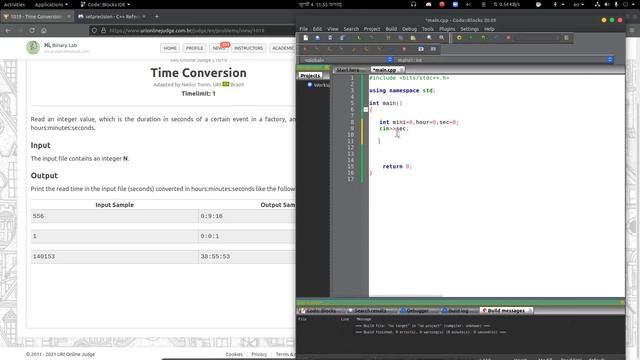Open the main() : int function dropdown

(x=504, y=60)
